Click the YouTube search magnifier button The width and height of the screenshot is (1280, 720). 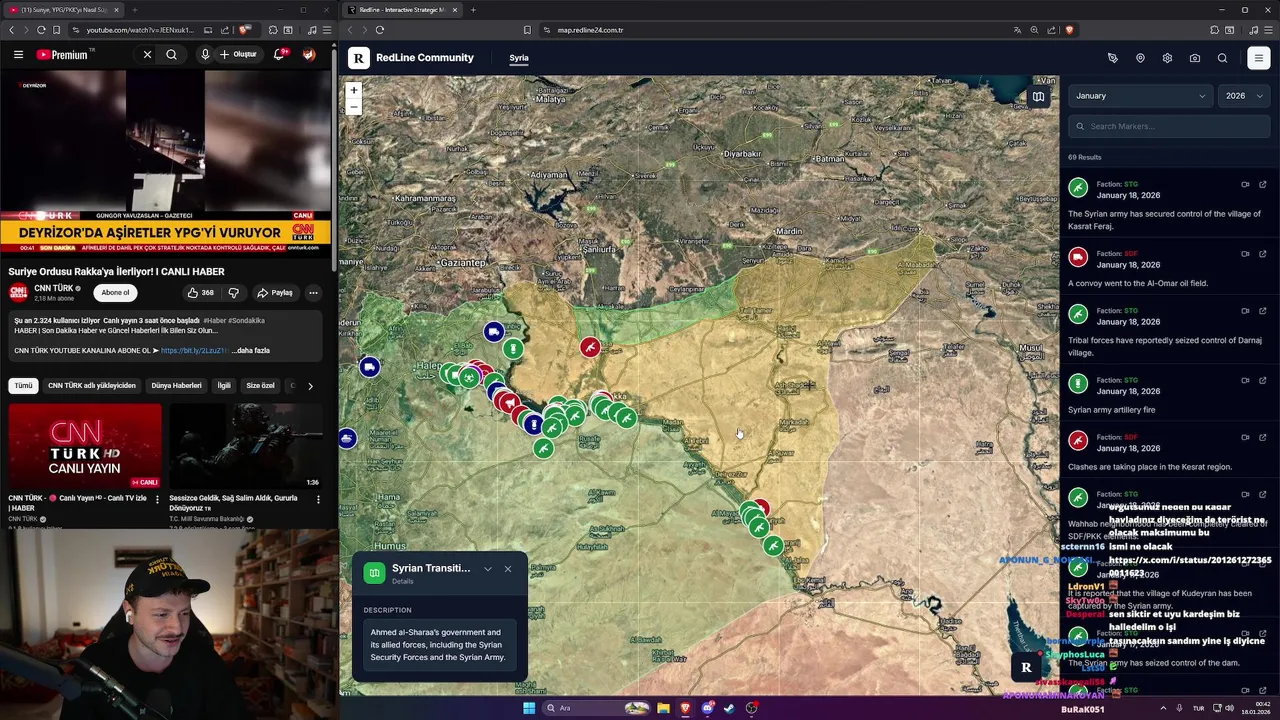pyautogui.click(x=171, y=54)
